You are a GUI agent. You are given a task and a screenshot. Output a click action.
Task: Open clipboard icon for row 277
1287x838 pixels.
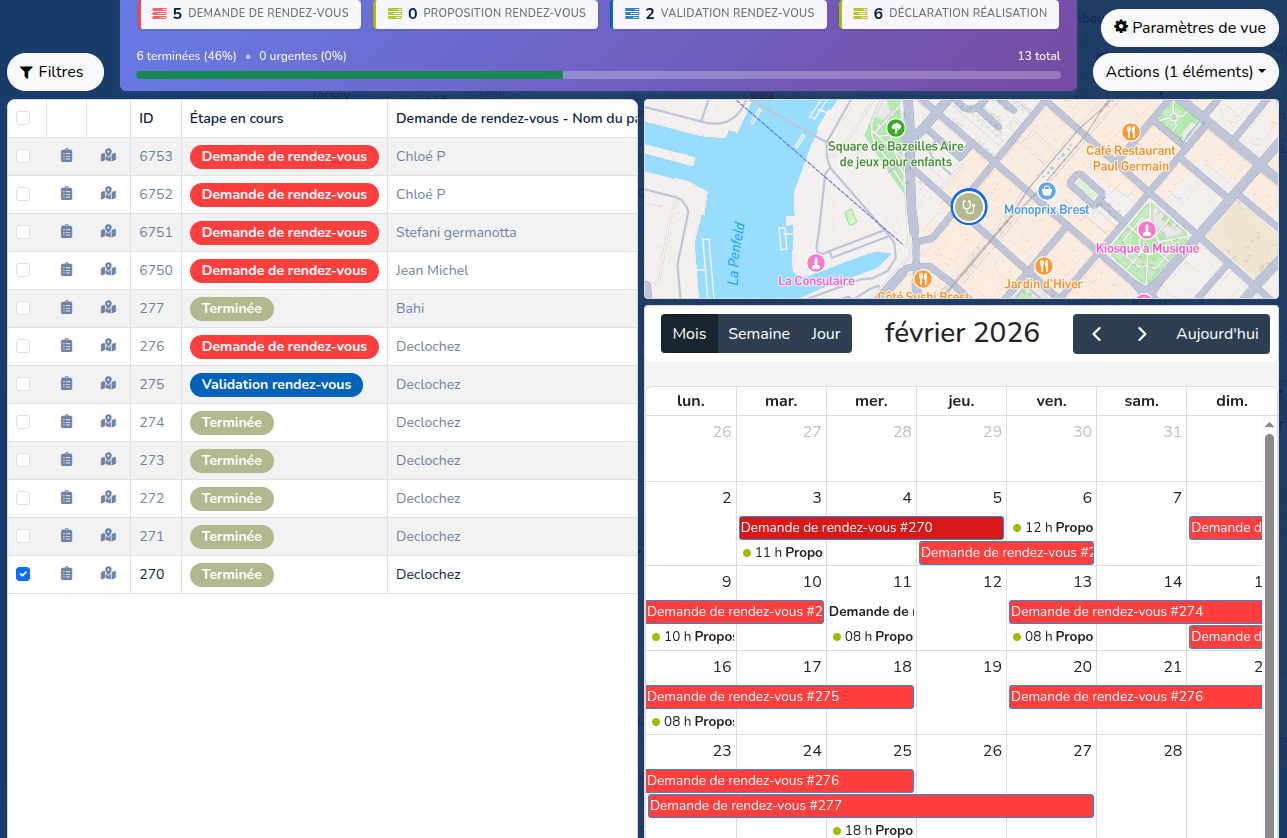pos(66,308)
